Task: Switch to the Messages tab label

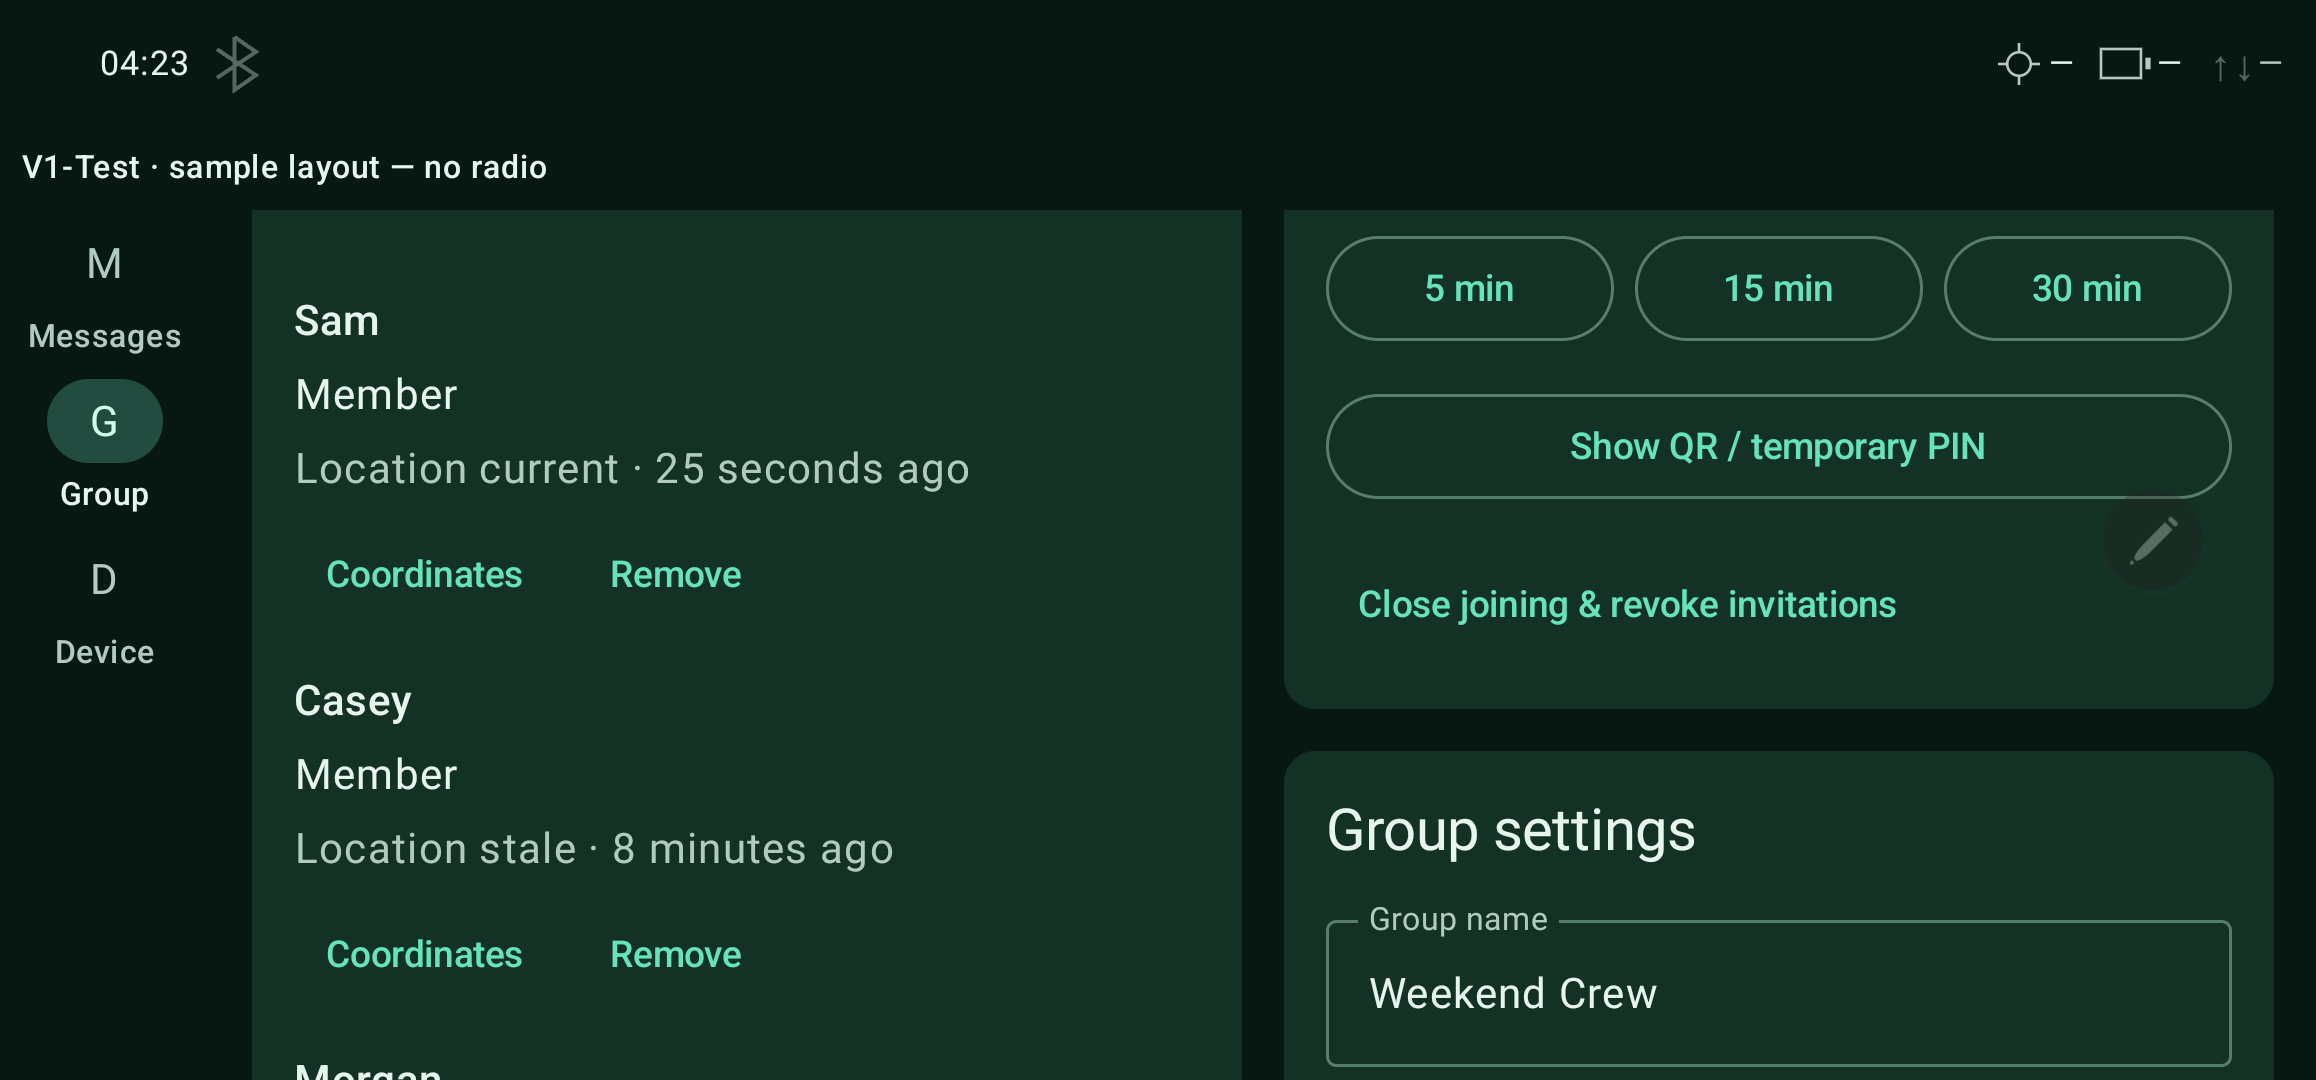Action: pyautogui.click(x=105, y=336)
